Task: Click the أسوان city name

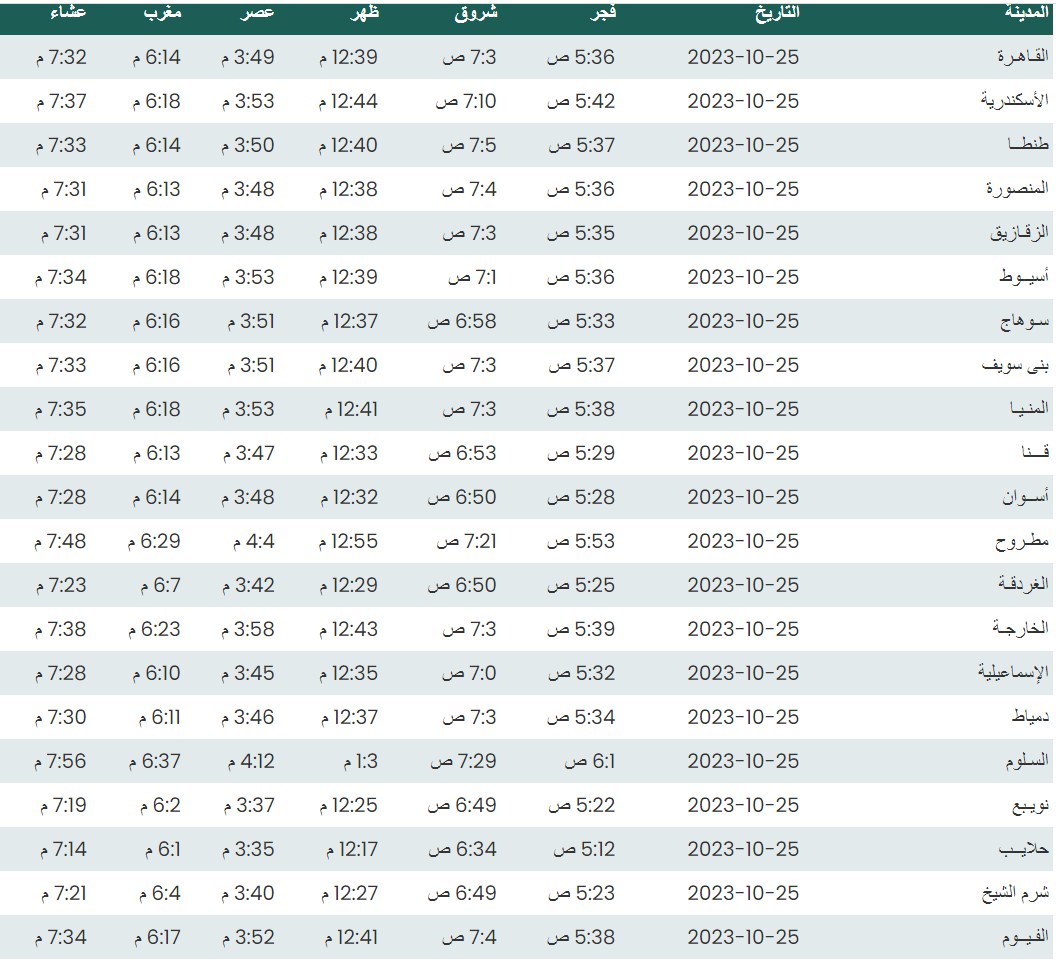Action: pos(1024,497)
